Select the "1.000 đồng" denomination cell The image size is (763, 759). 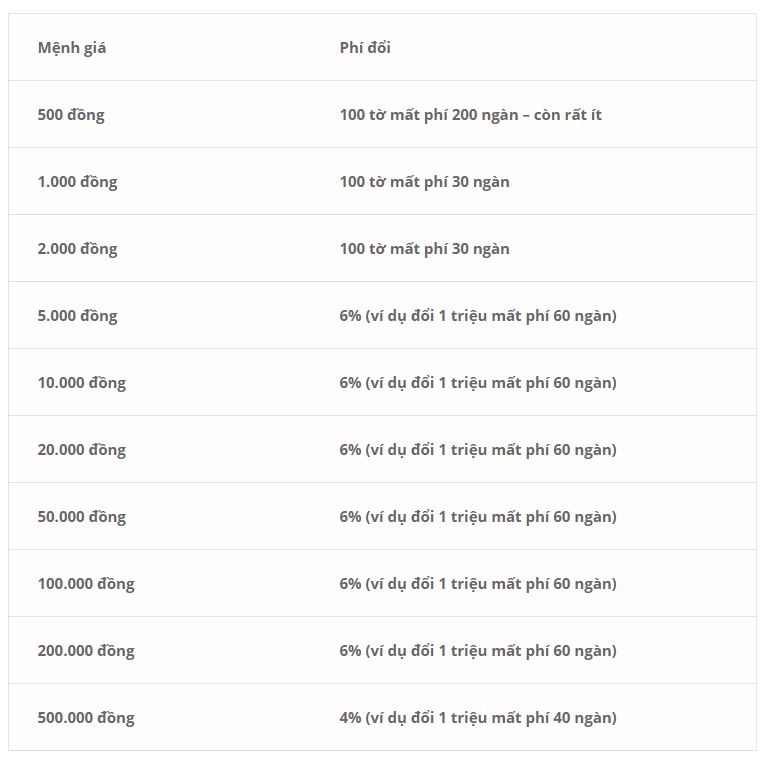tap(77, 182)
